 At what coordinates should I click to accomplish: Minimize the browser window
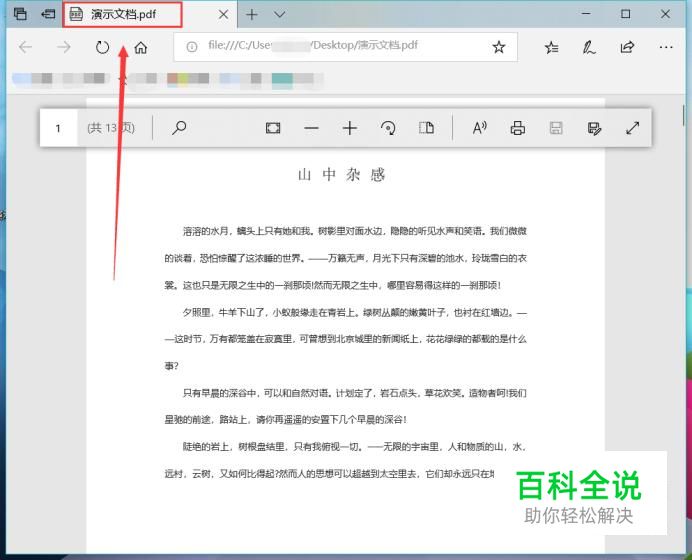coord(586,14)
